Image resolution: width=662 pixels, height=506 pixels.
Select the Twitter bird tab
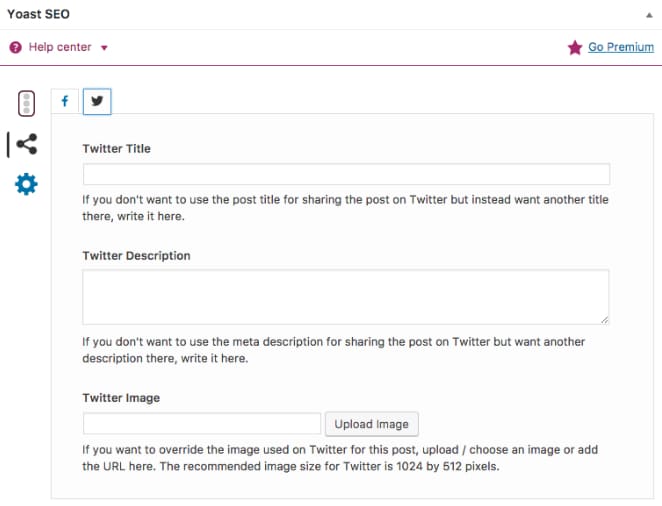(x=97, y=101)
